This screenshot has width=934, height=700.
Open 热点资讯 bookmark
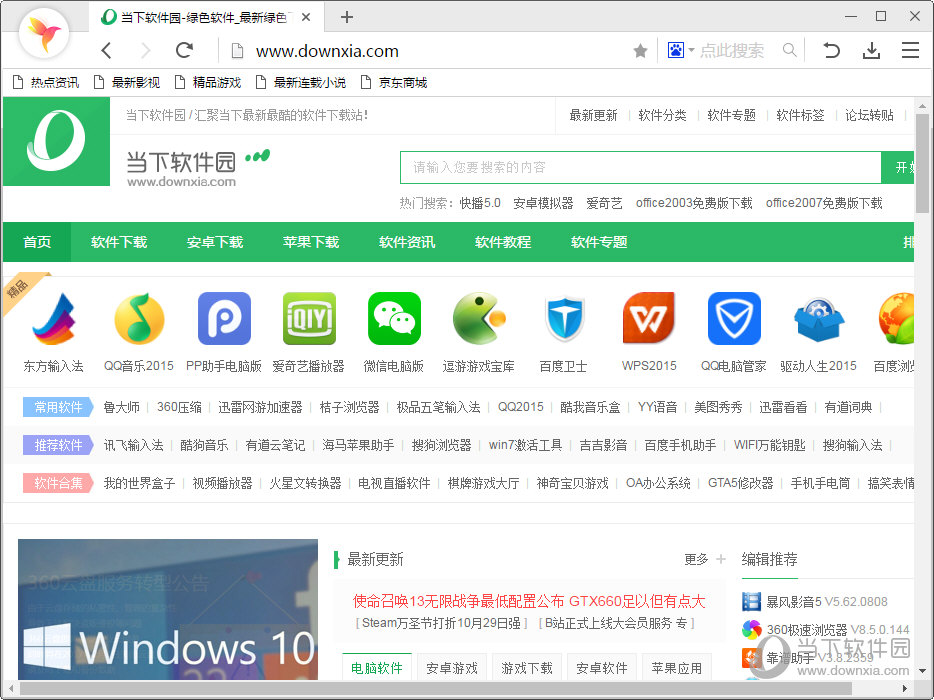pos(46,82)
